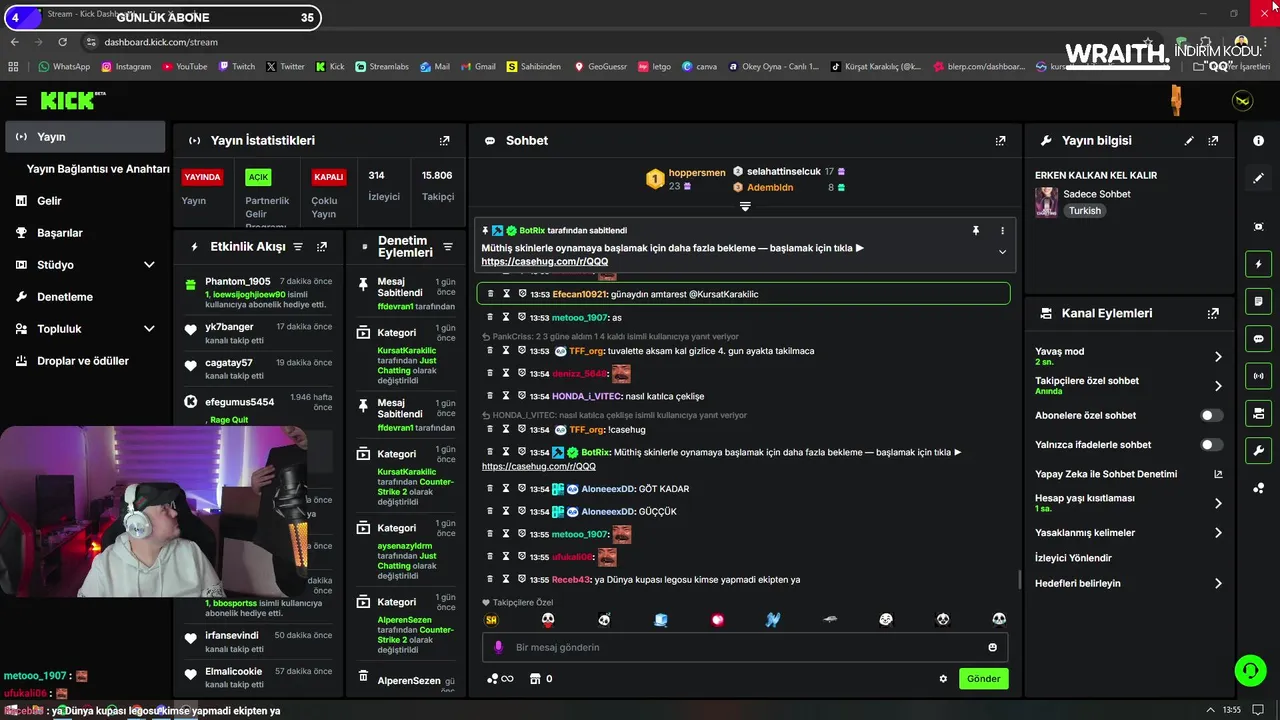Click the wrench icon in right sidebar
Image resolution: width=1280 pixels, height=720 pixels.
coord(1258,450)
